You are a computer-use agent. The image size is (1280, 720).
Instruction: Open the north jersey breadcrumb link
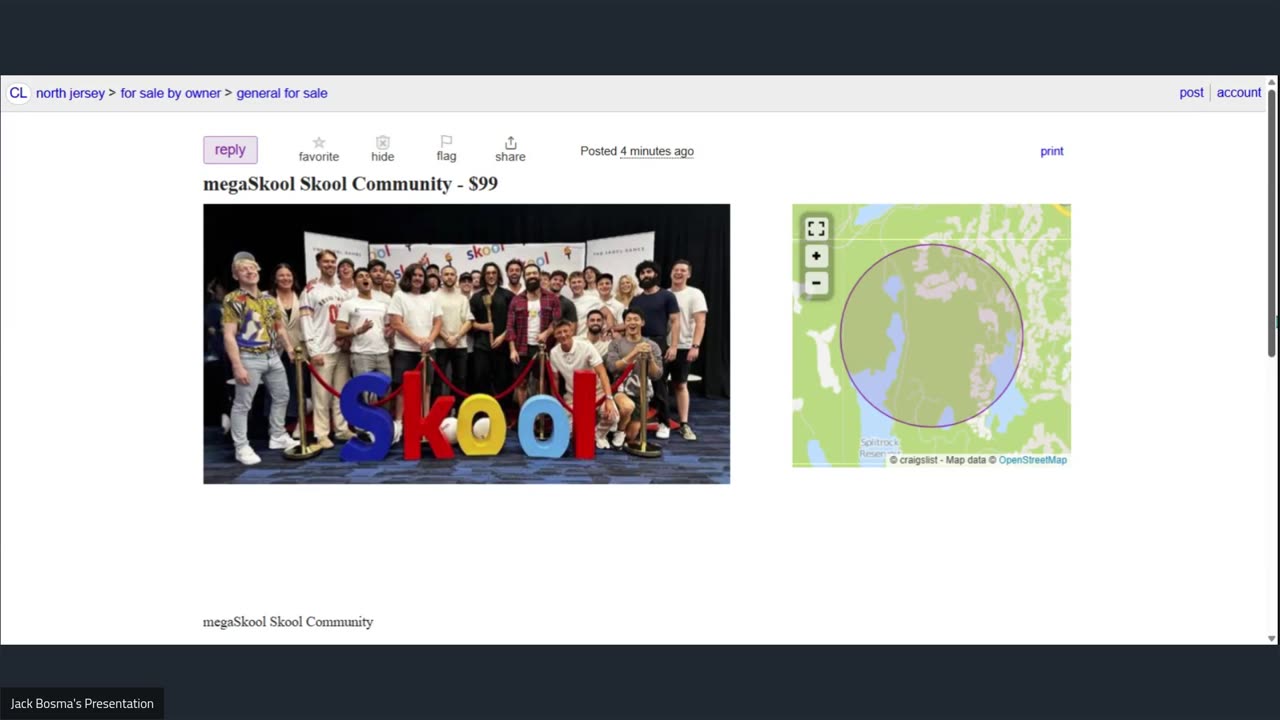[x=70, y=93]
